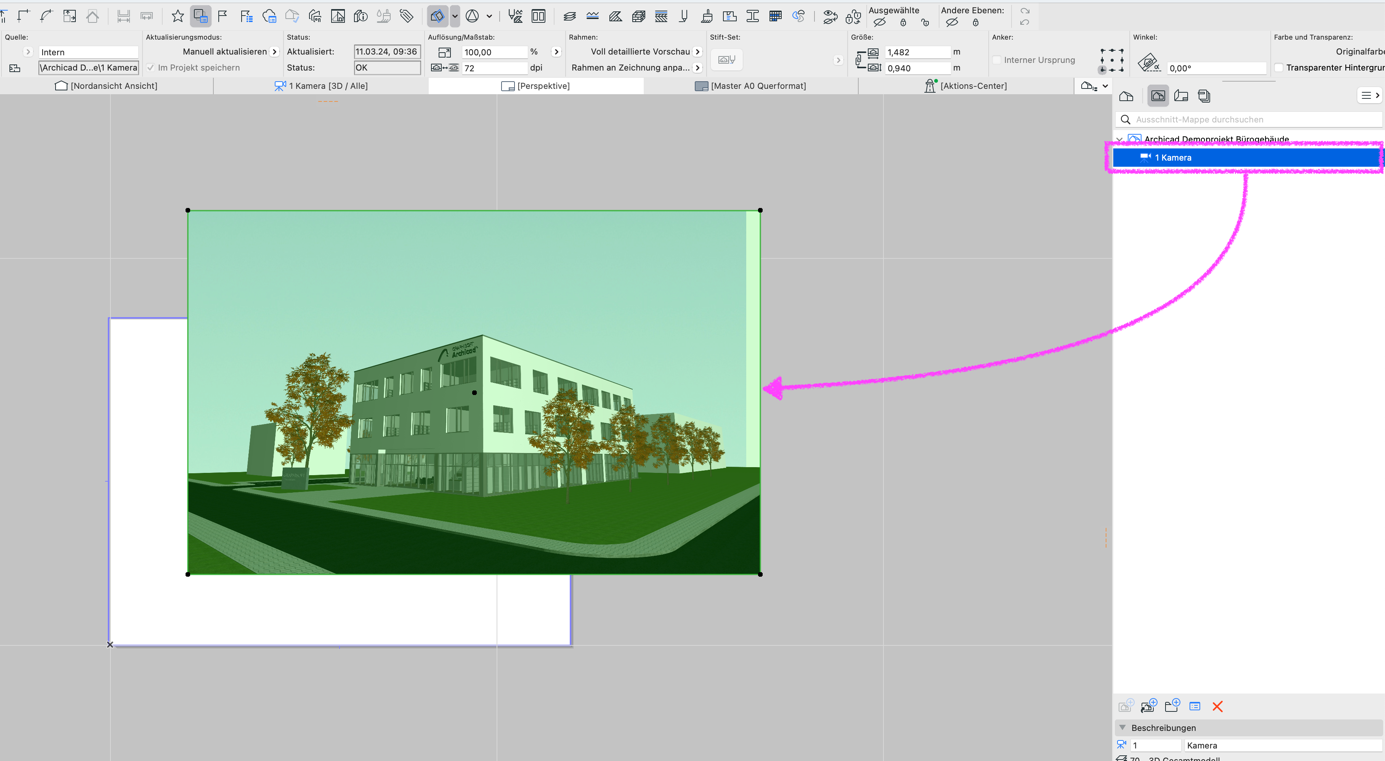1385x761 pixels.
Task: Click the height size field 0,940
Action: tap(916, 68)
